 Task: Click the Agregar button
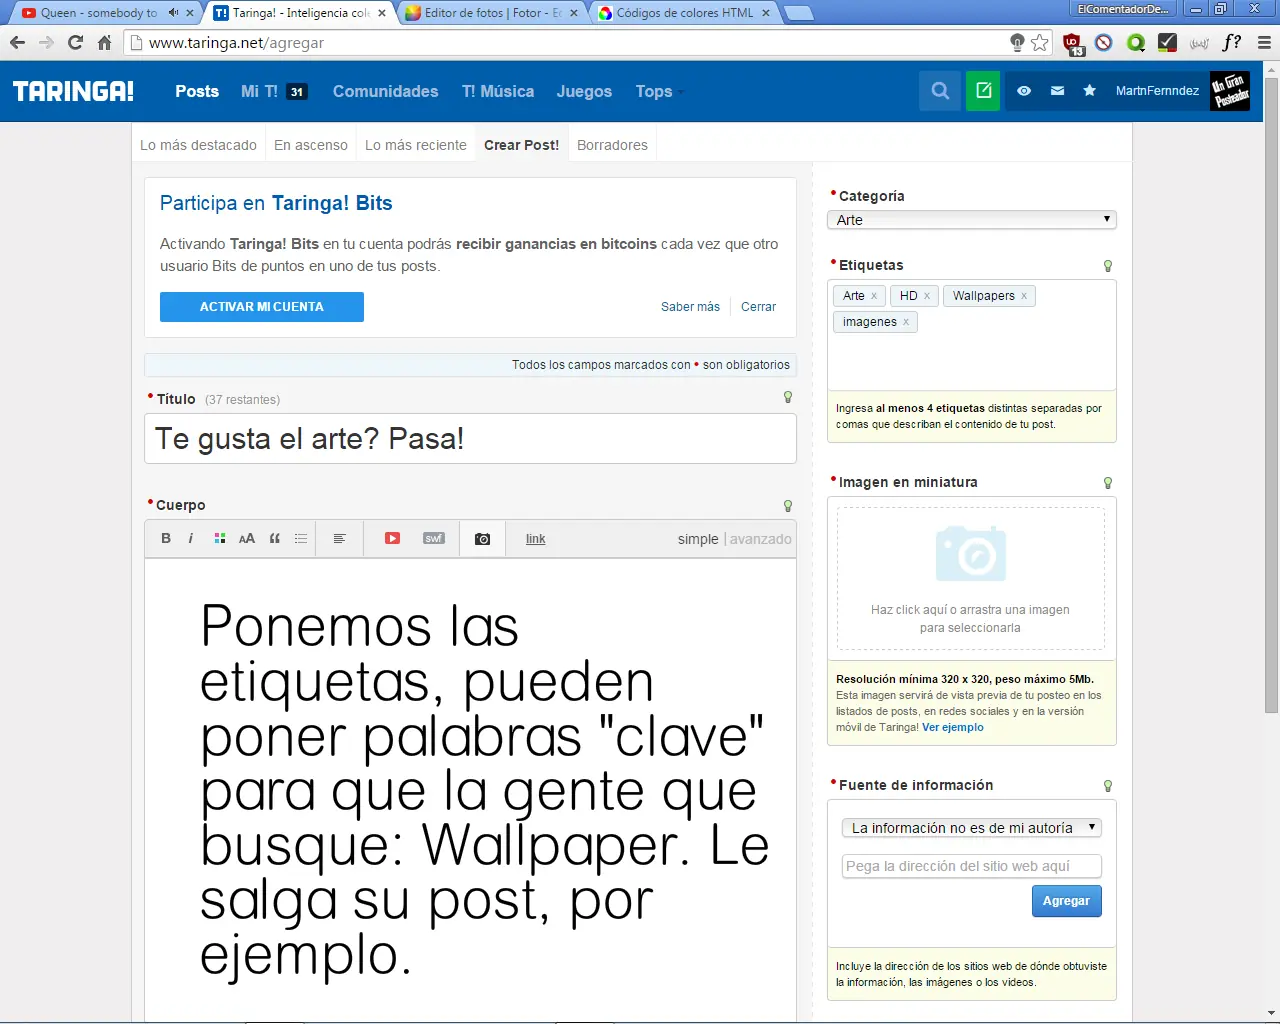point(1067,901)
